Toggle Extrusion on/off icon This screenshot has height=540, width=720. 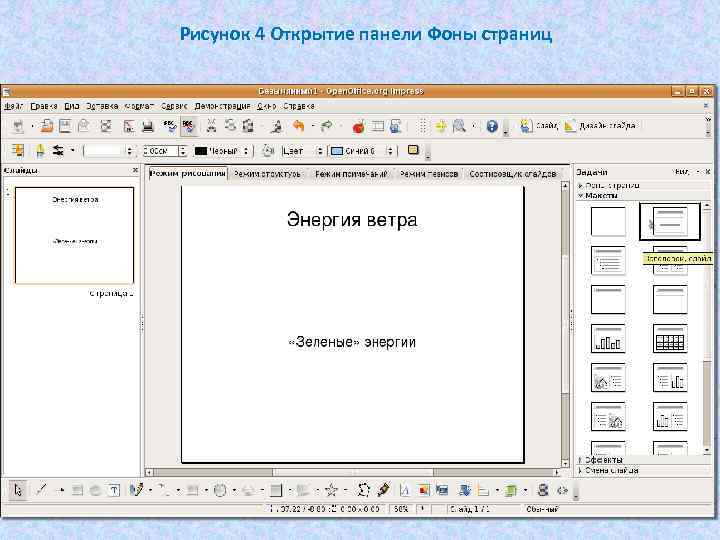pyautogui.click(x=543, y=490)
